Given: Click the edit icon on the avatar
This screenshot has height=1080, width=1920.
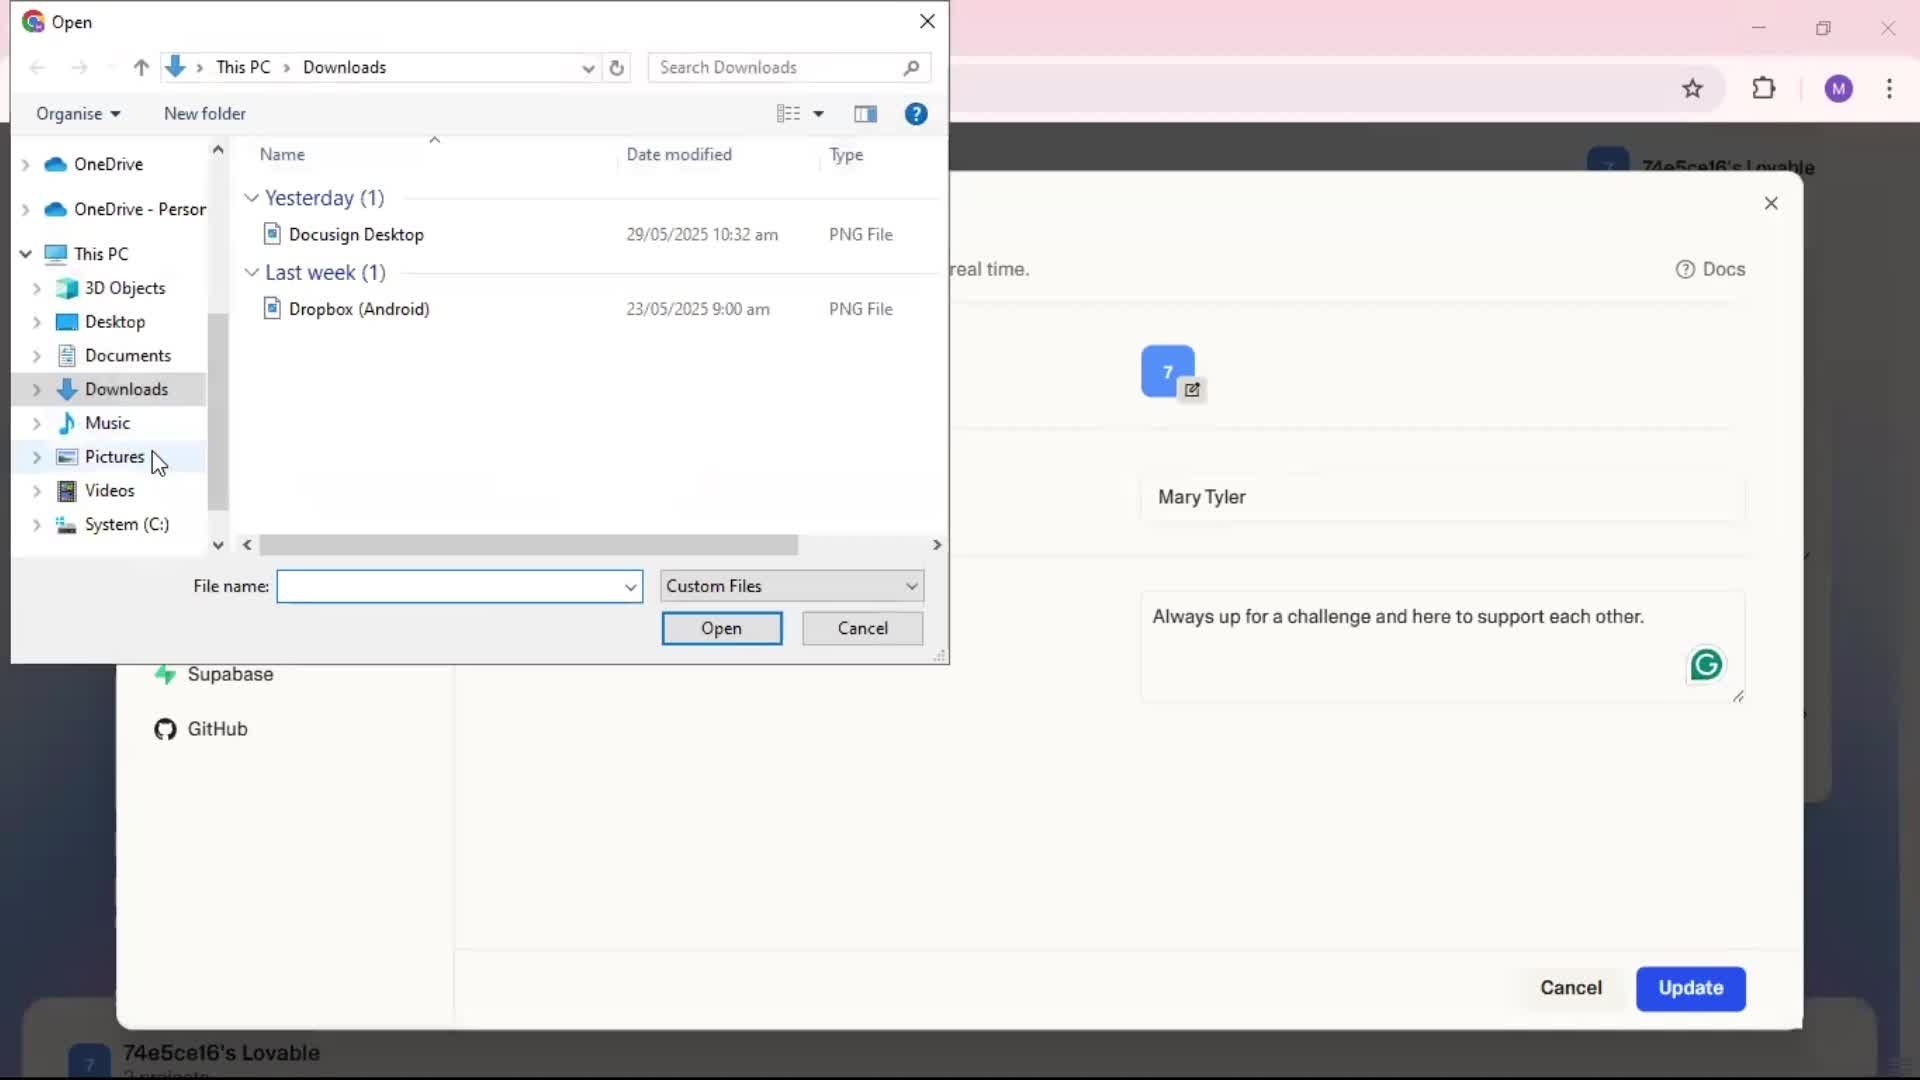Looking at the screenshot, I should 1192,390.
